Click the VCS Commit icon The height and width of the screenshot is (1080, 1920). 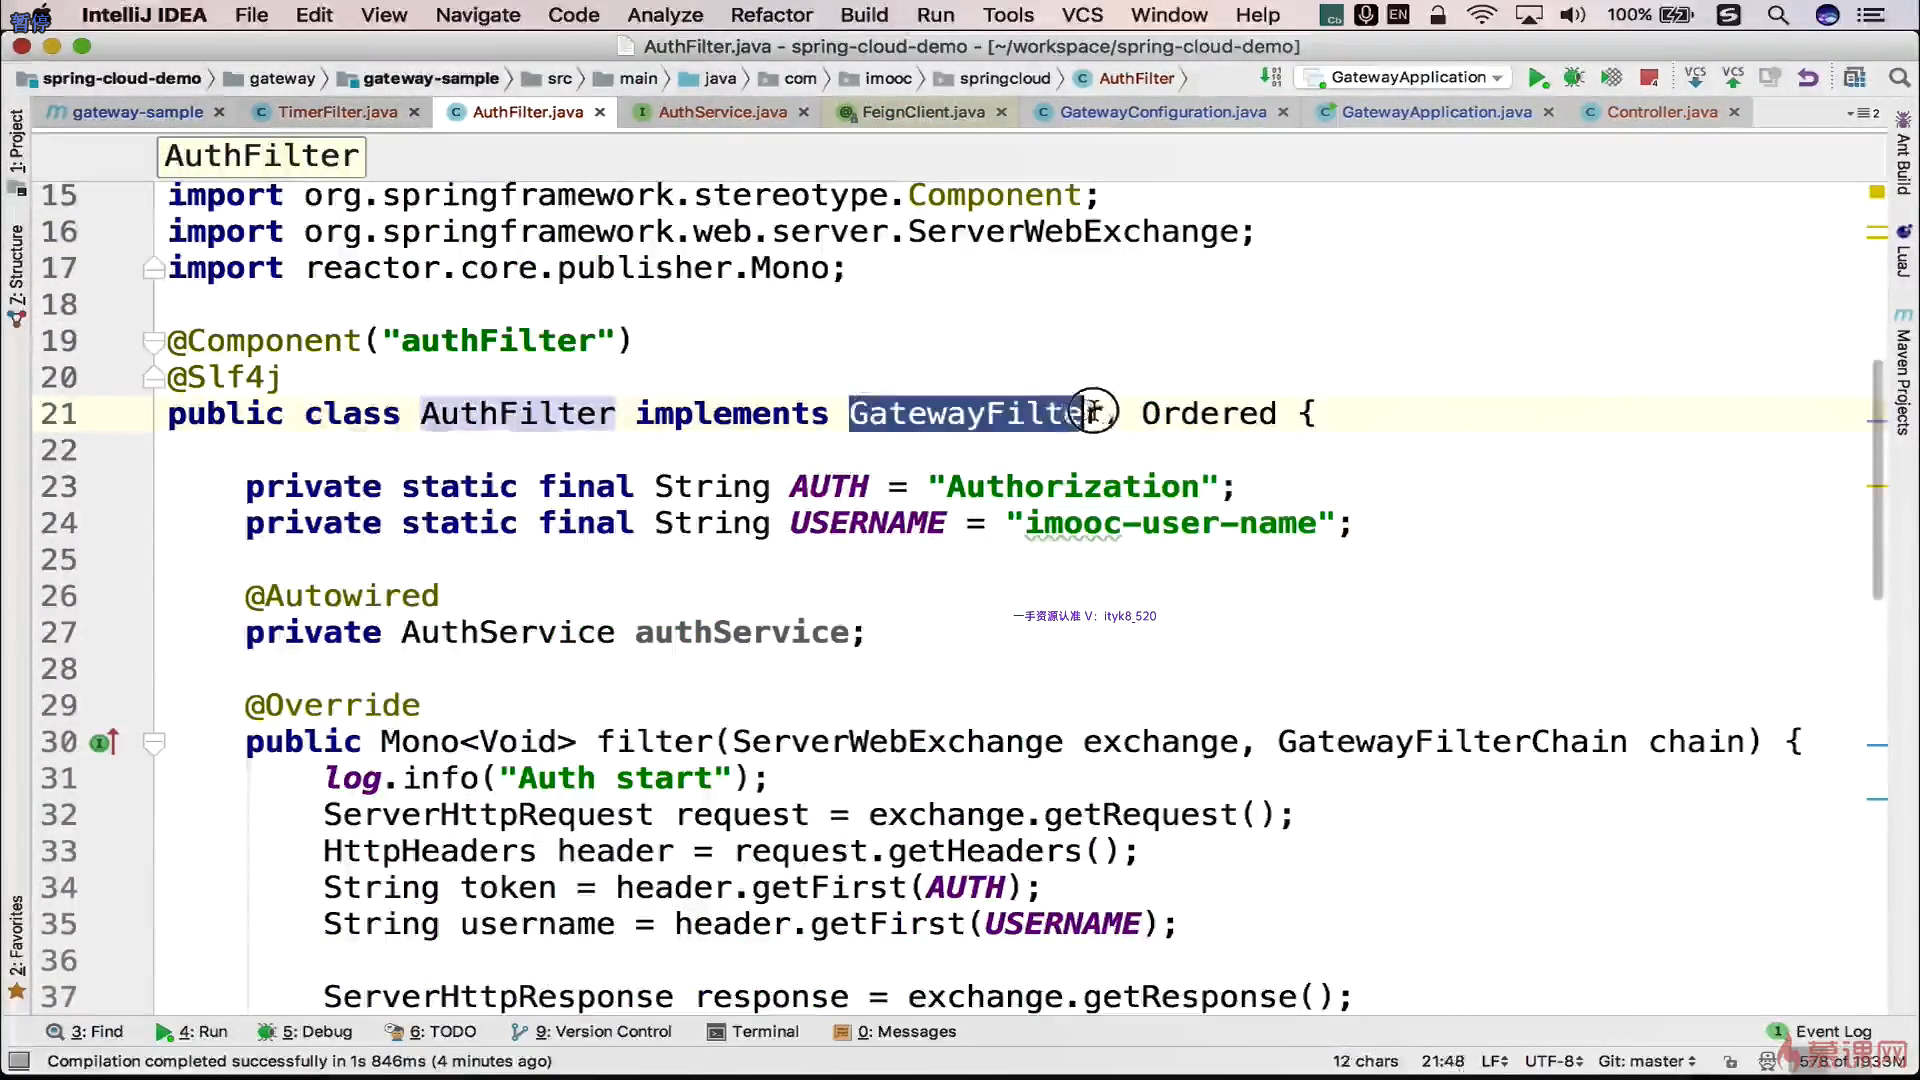click(1733, 78)
